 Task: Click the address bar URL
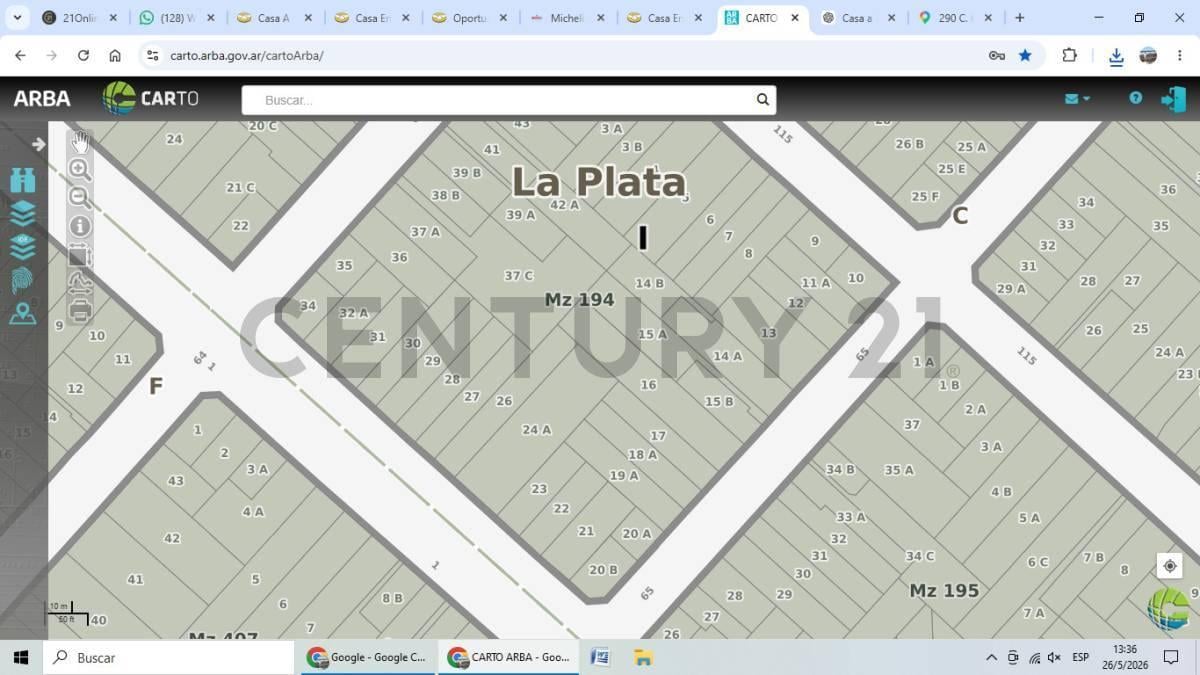[x=246, y=56]
